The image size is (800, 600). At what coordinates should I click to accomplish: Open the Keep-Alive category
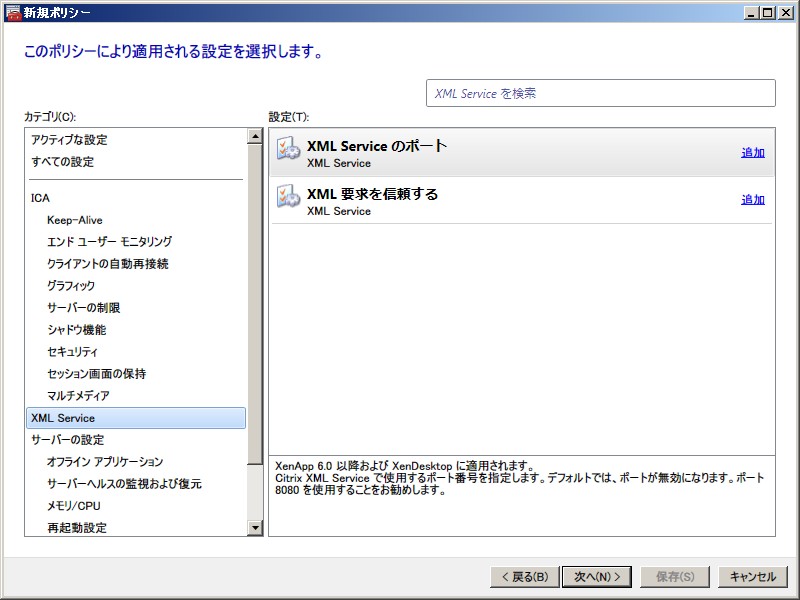click(x=74, y=220)
